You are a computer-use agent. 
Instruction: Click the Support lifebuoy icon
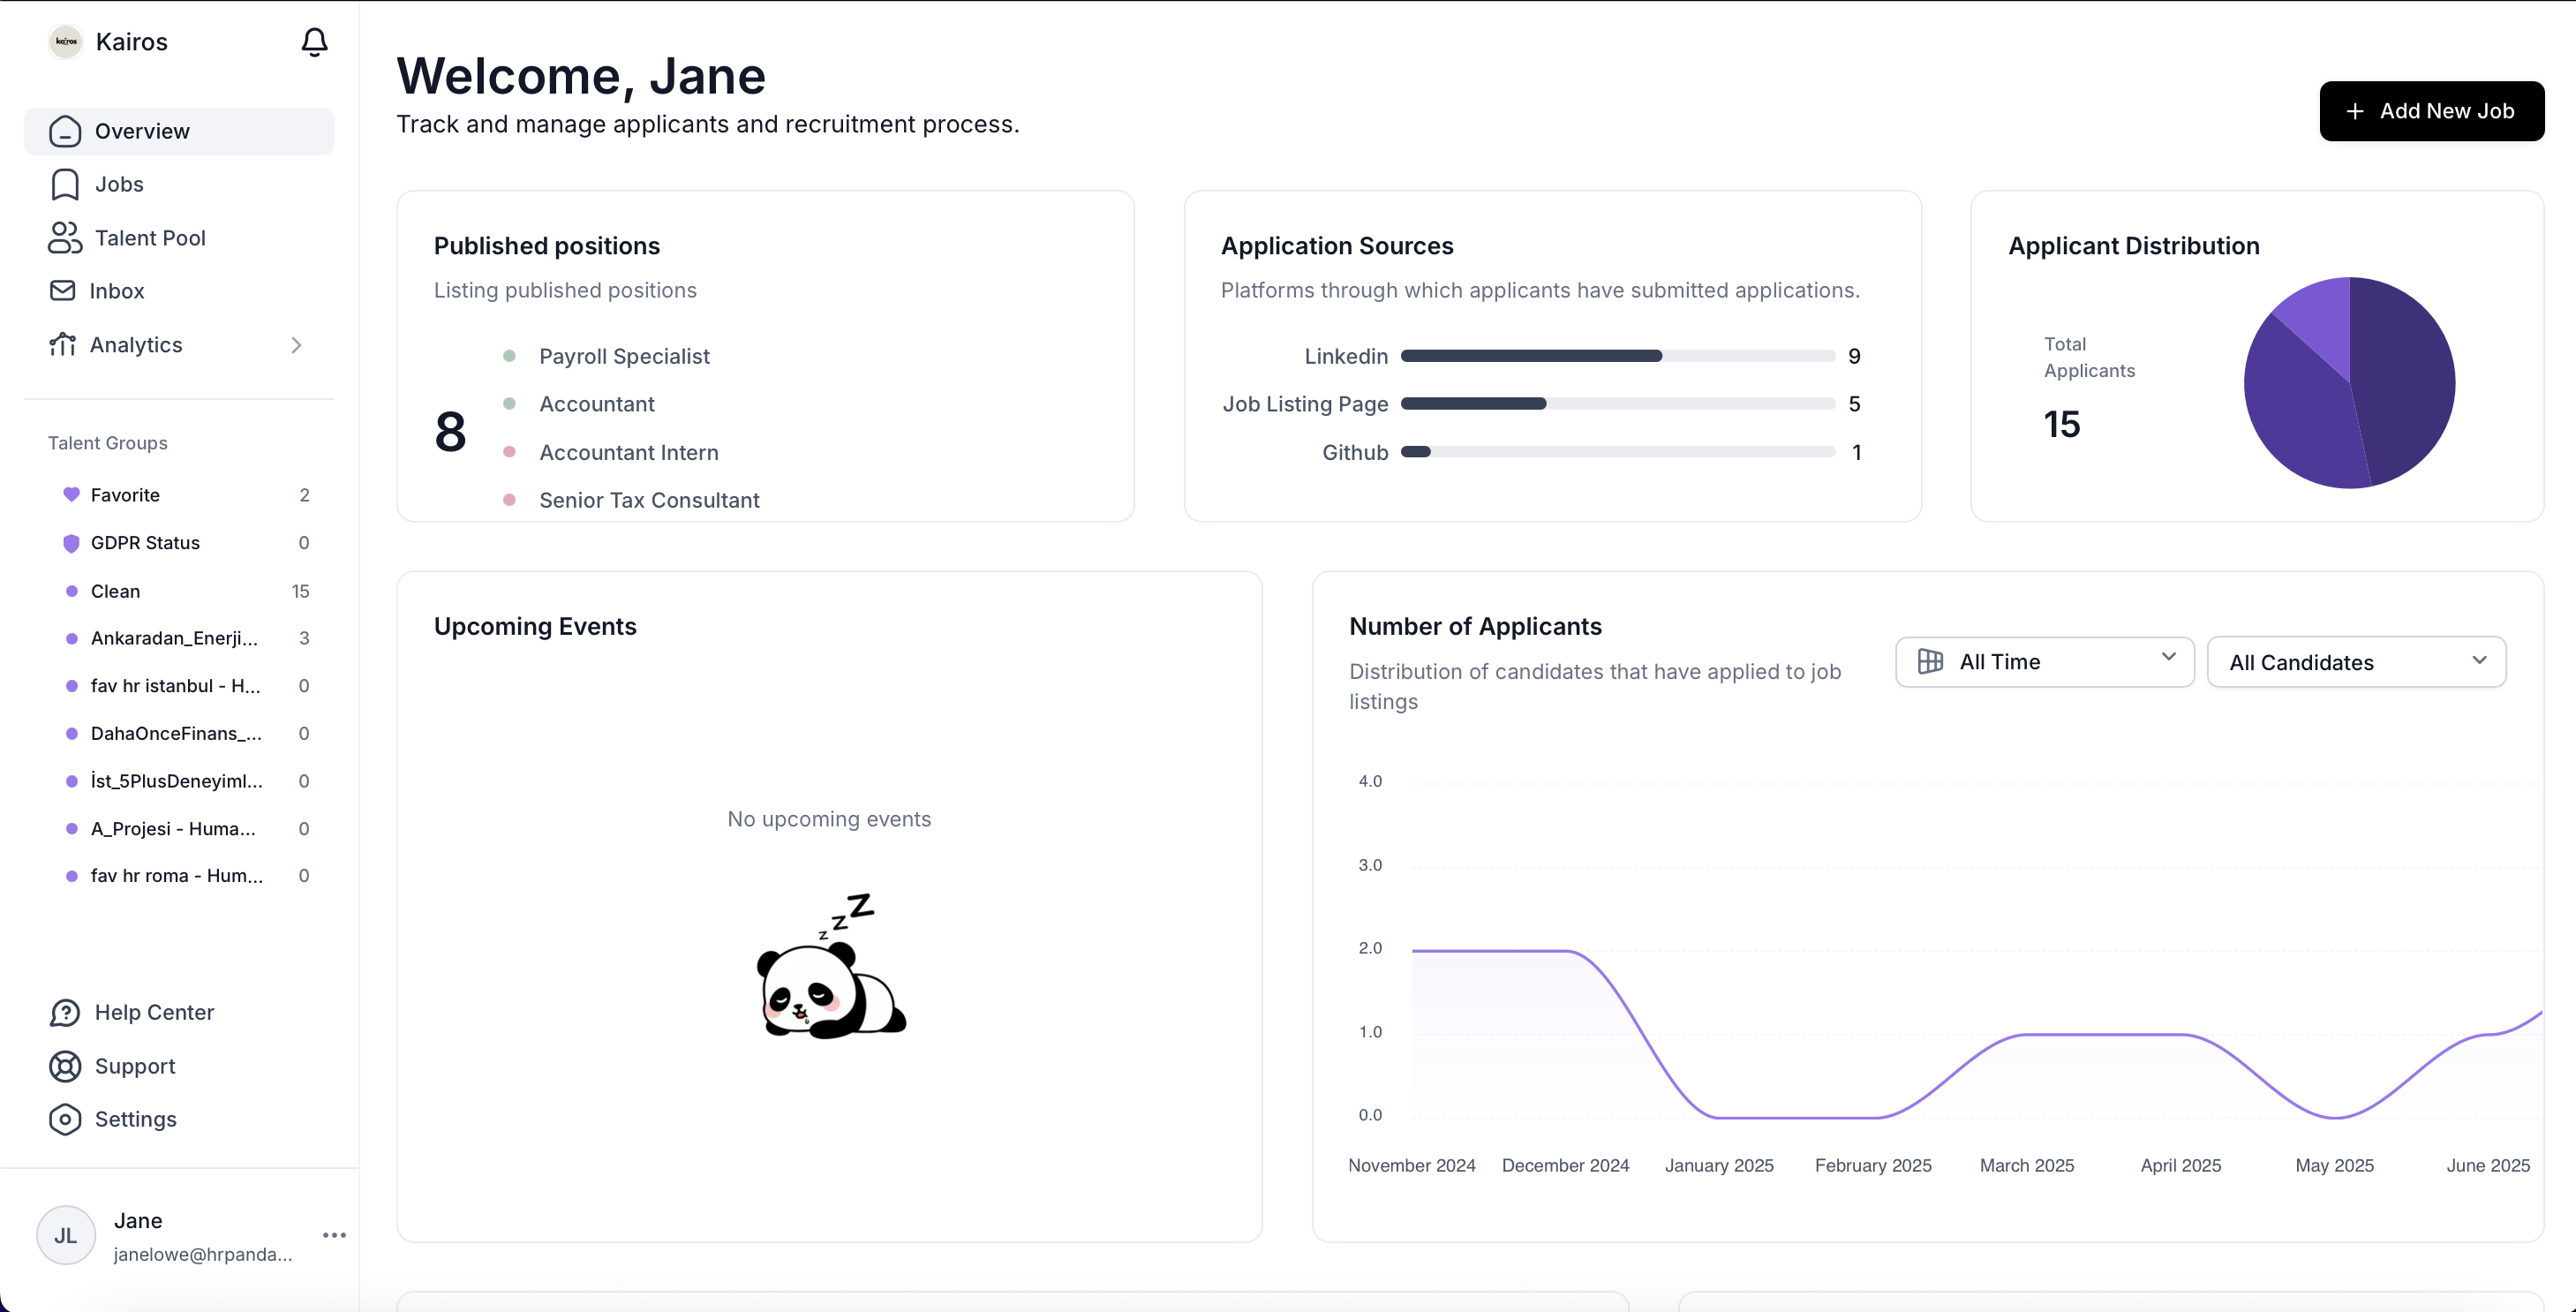point(65,1066)
